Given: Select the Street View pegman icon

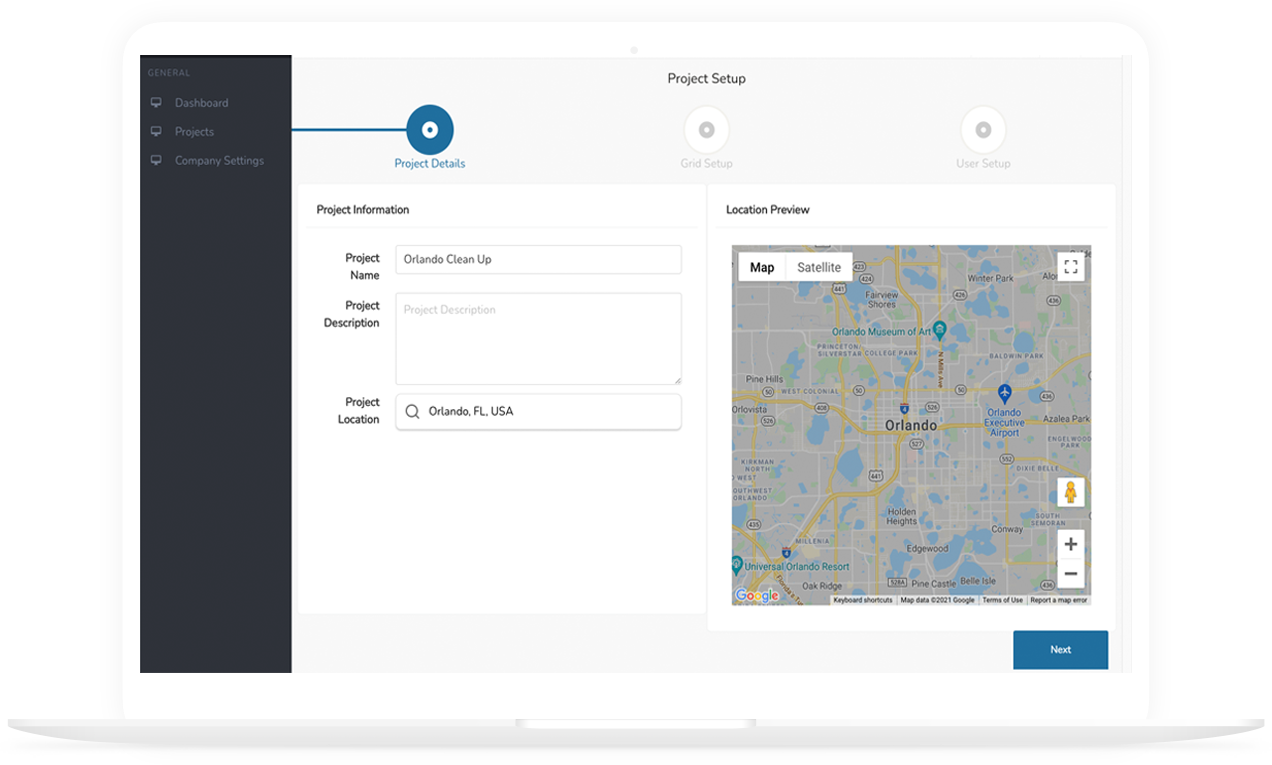Looking at the screenshot, I should click(x=1070, y=492).
